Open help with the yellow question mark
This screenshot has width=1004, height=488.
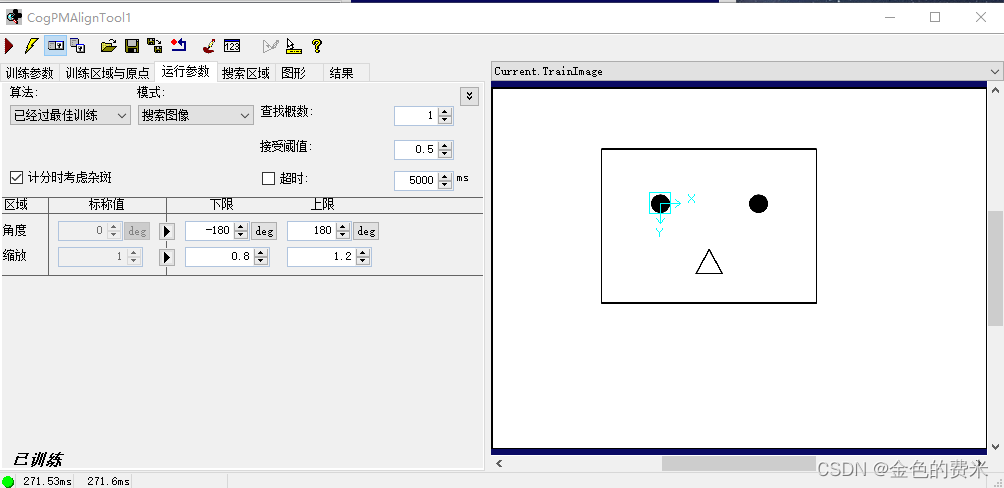316,46
